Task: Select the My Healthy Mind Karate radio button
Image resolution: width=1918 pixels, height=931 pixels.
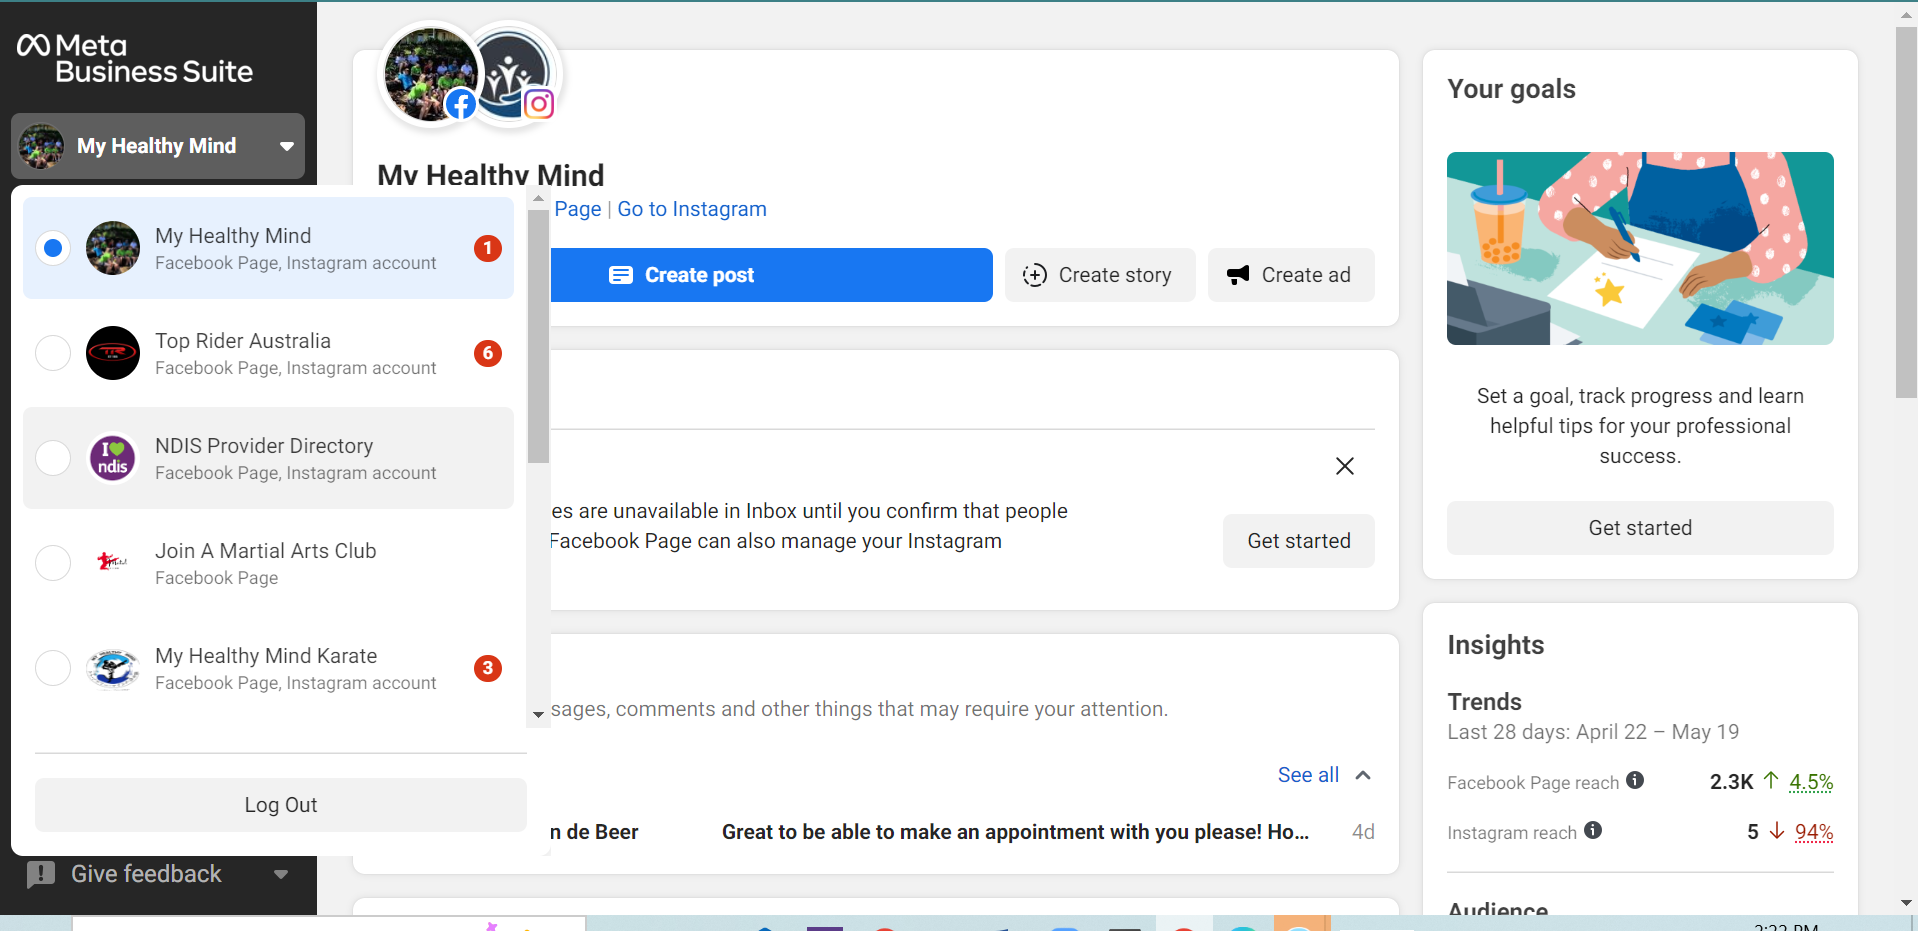Action: click(53, 668)
